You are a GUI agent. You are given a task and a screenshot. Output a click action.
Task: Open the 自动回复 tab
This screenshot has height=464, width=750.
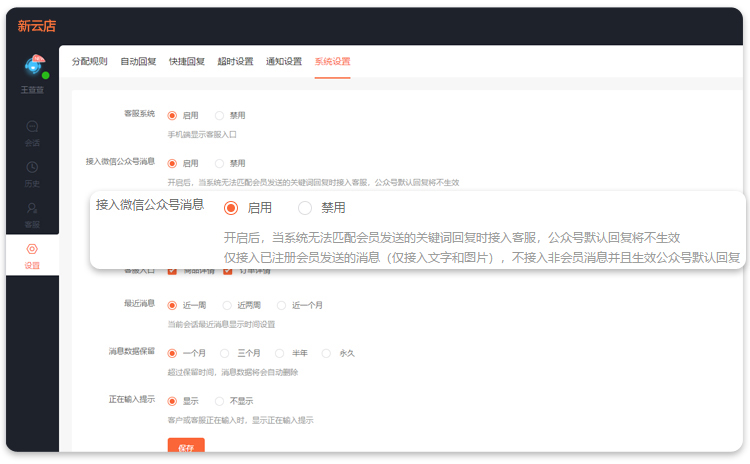[x=138, y=61]
